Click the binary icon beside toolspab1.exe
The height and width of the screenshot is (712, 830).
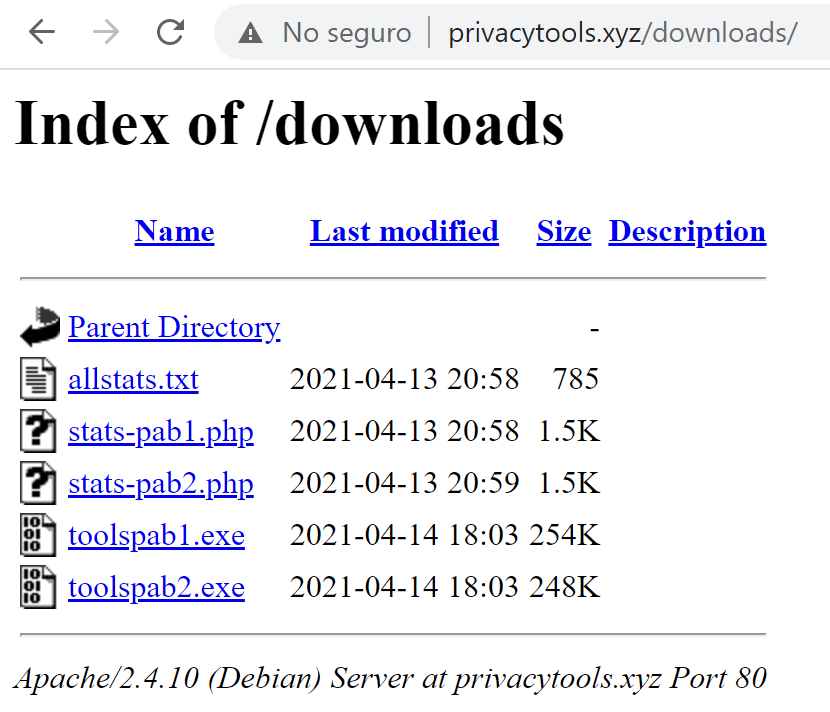[x=38, y=535]
